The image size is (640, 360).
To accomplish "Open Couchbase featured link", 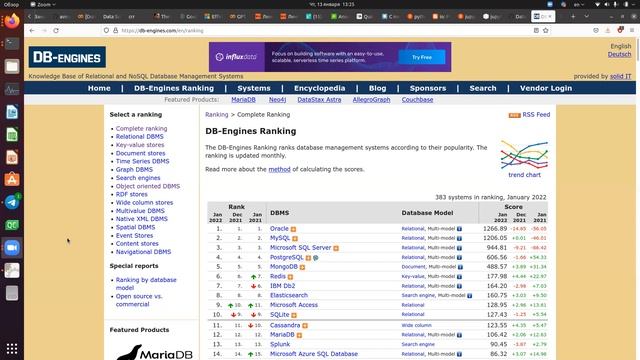I will pyautogui.click(x=417, y=100).
